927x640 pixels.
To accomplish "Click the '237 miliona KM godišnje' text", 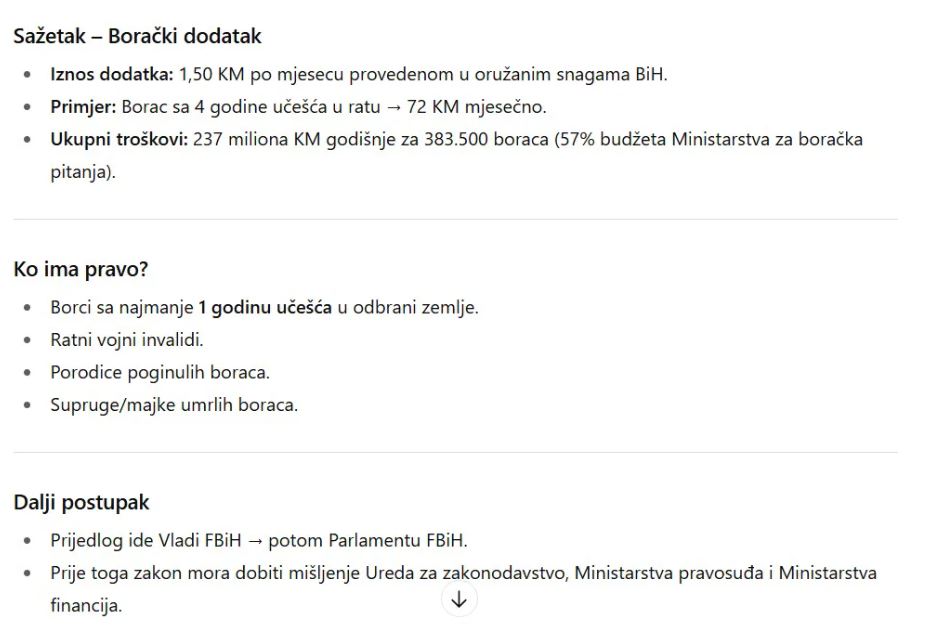I will [x=282, y=139].
